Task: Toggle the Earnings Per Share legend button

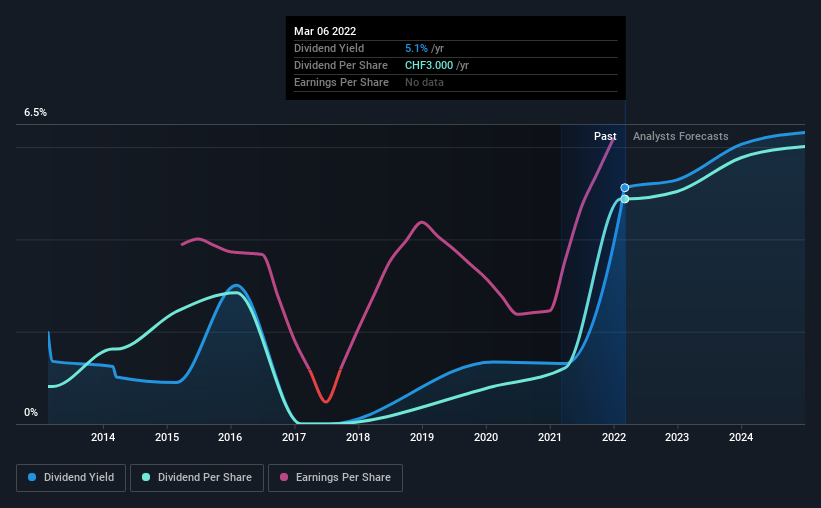Action: point(335,478)
